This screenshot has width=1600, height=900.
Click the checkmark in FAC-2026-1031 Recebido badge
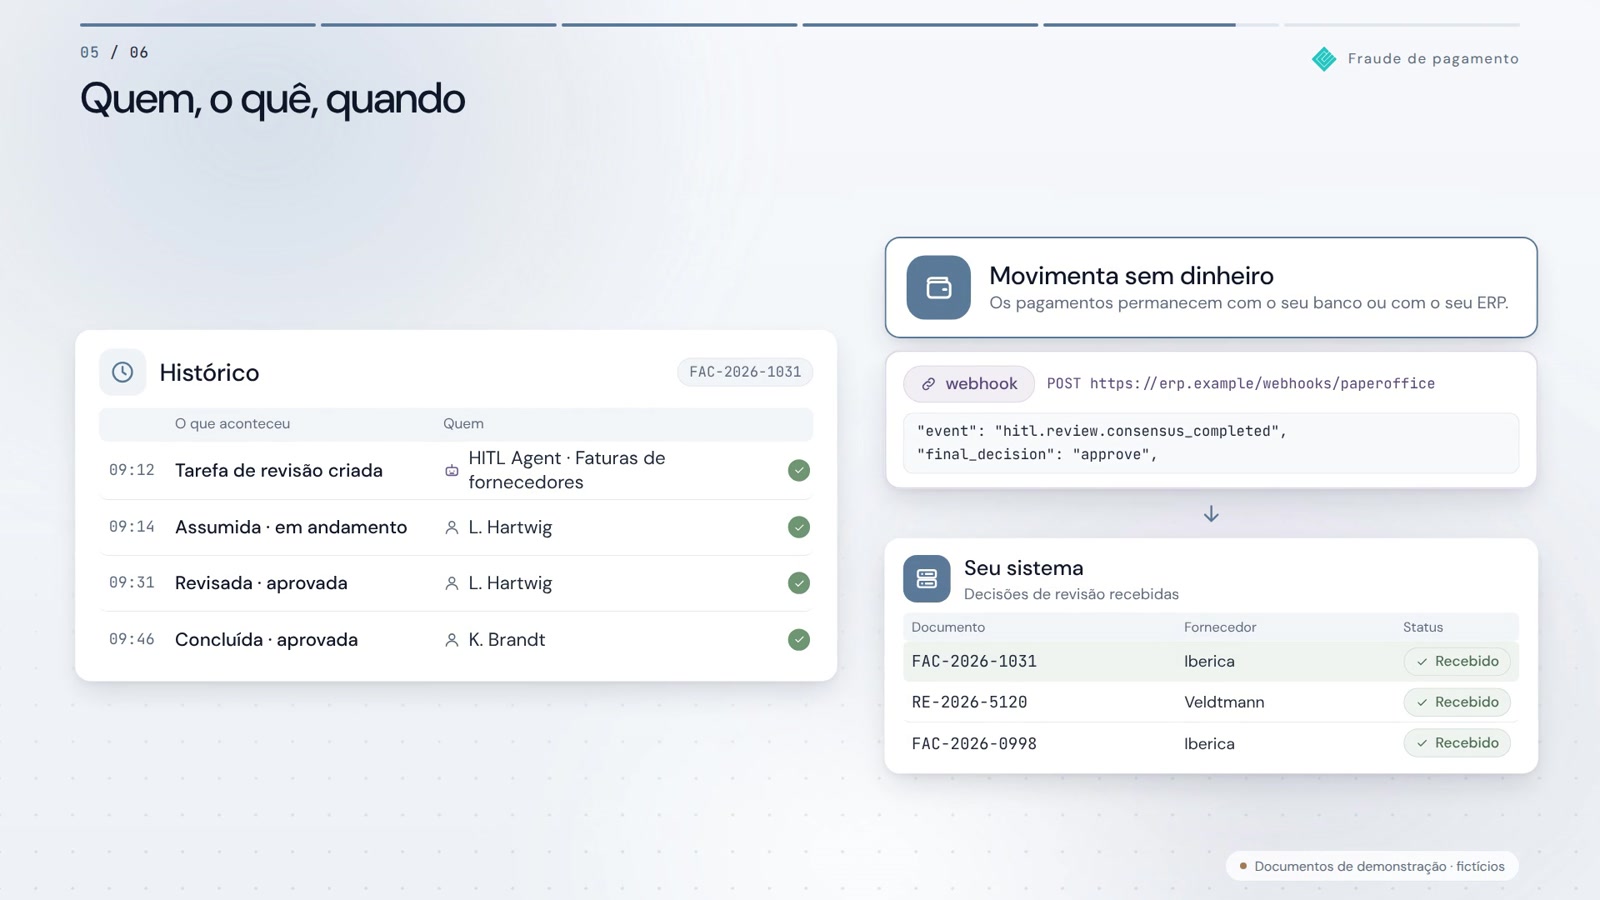tap(1422, 662)
